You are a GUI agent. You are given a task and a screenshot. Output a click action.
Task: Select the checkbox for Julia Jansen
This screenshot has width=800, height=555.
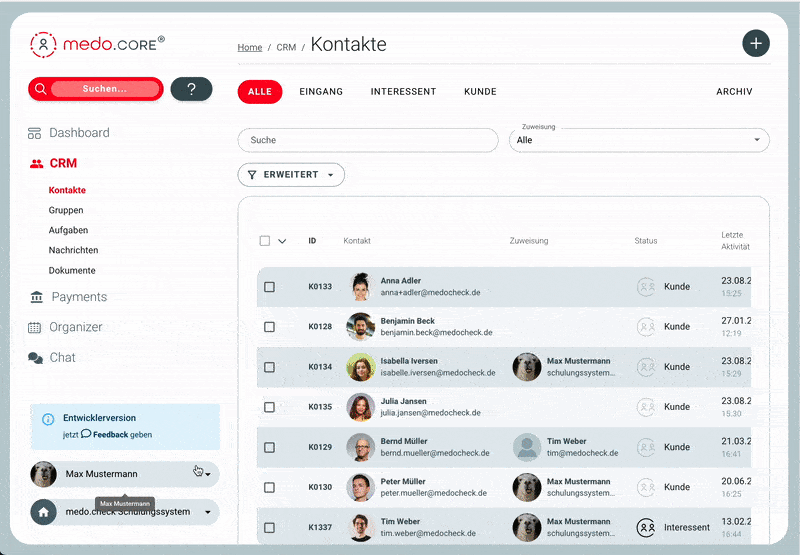(269, 407)
